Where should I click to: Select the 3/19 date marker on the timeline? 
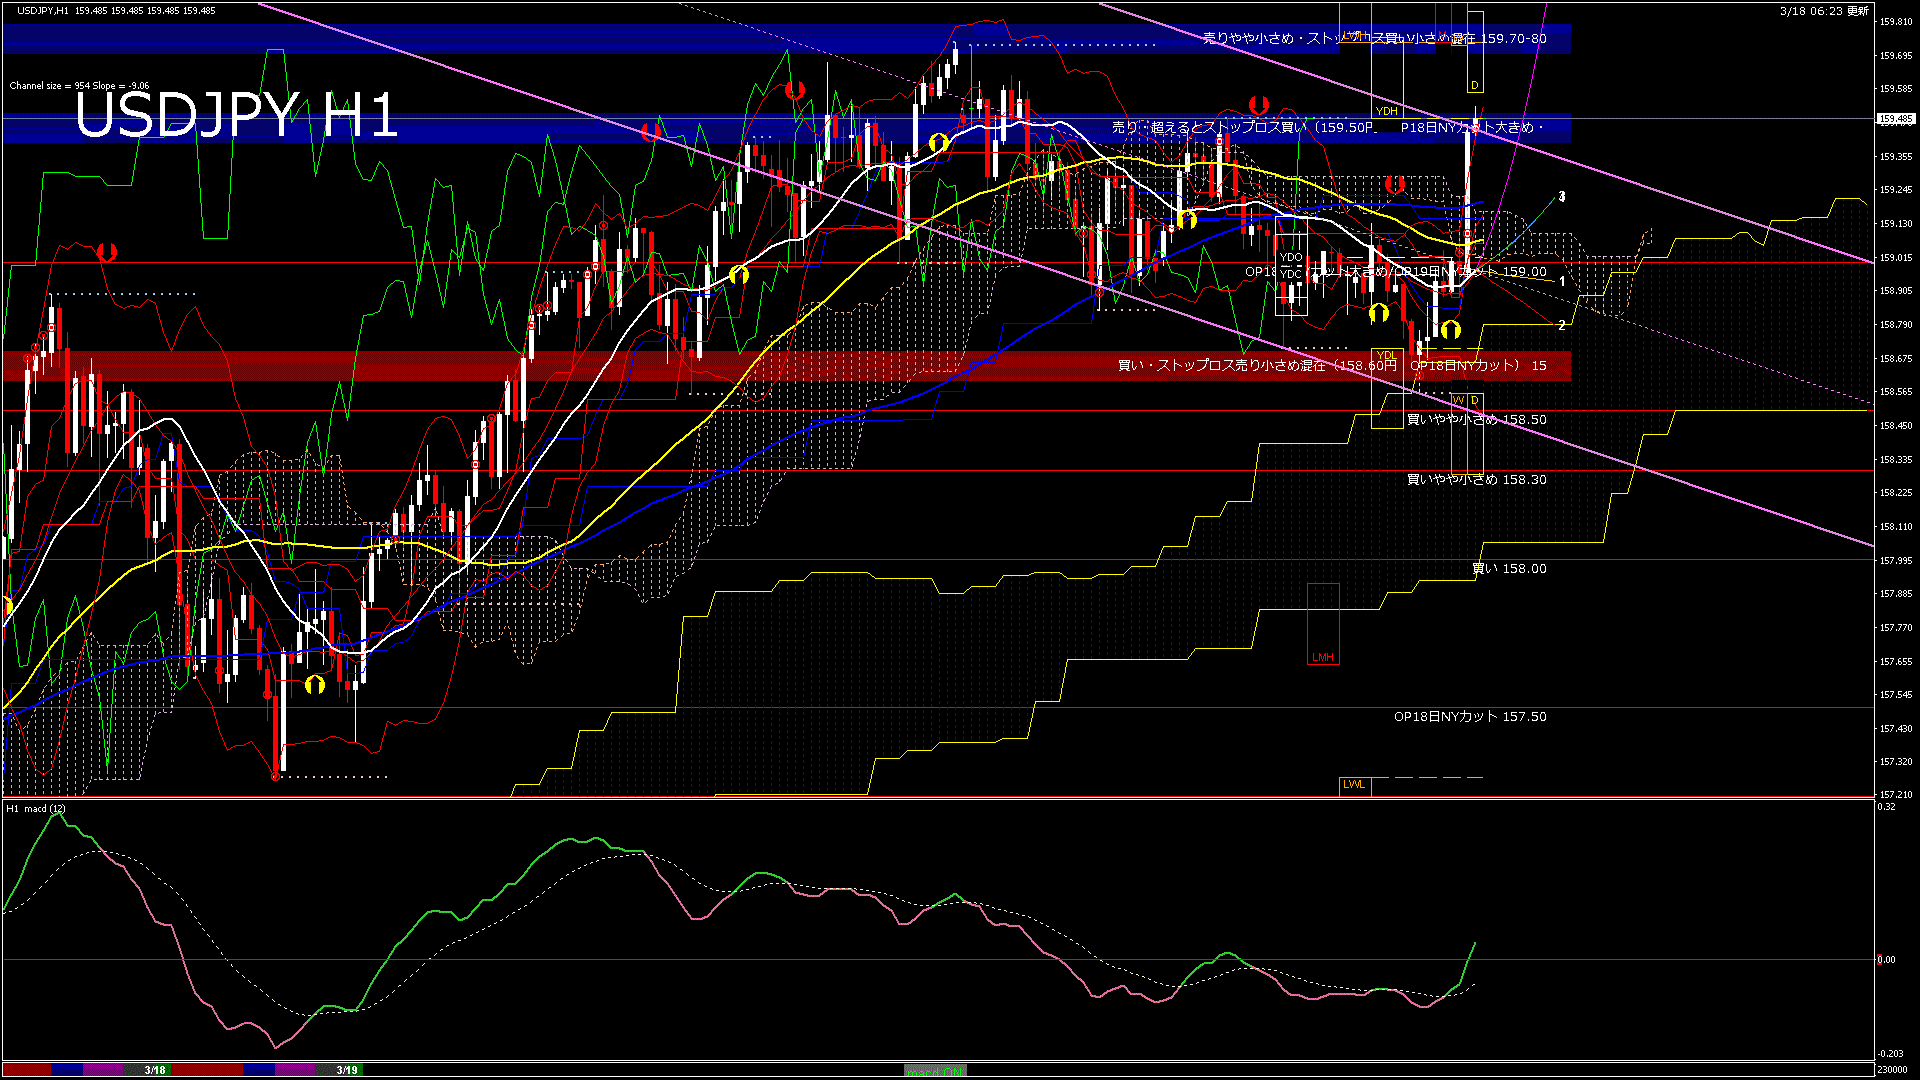(x=347, y=1070)
